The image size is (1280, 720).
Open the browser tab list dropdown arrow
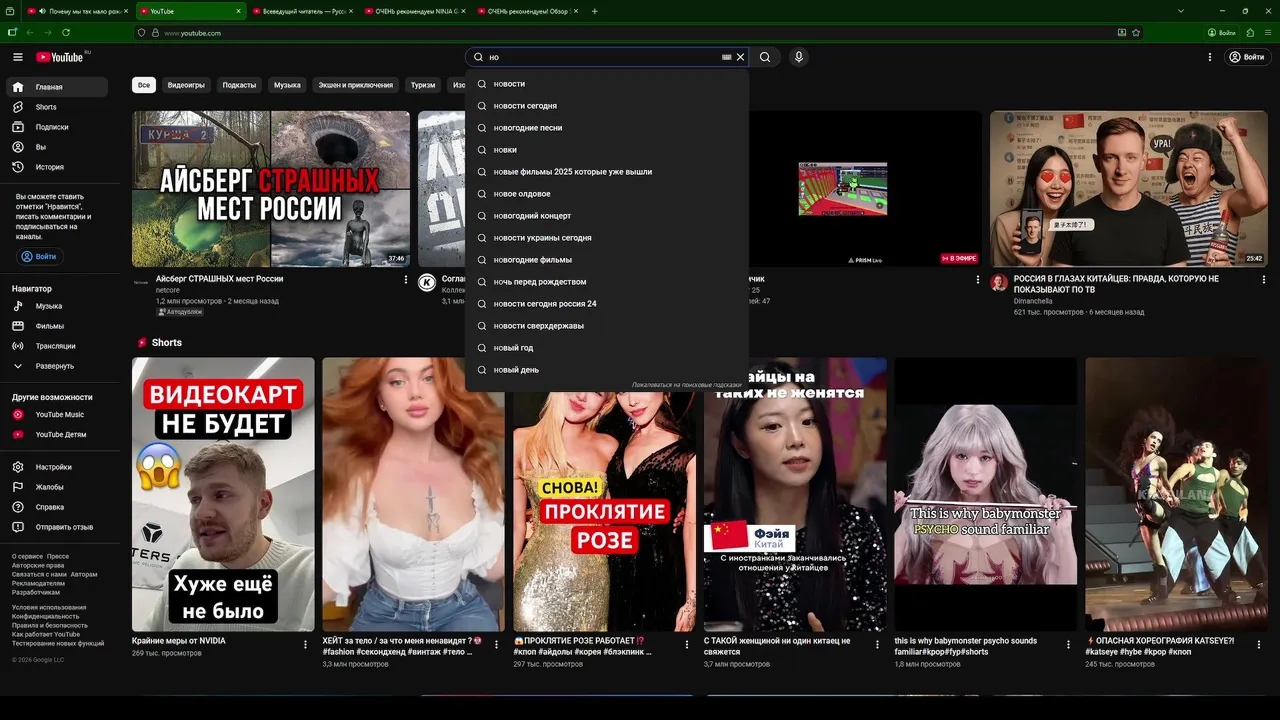(1181, 11)
